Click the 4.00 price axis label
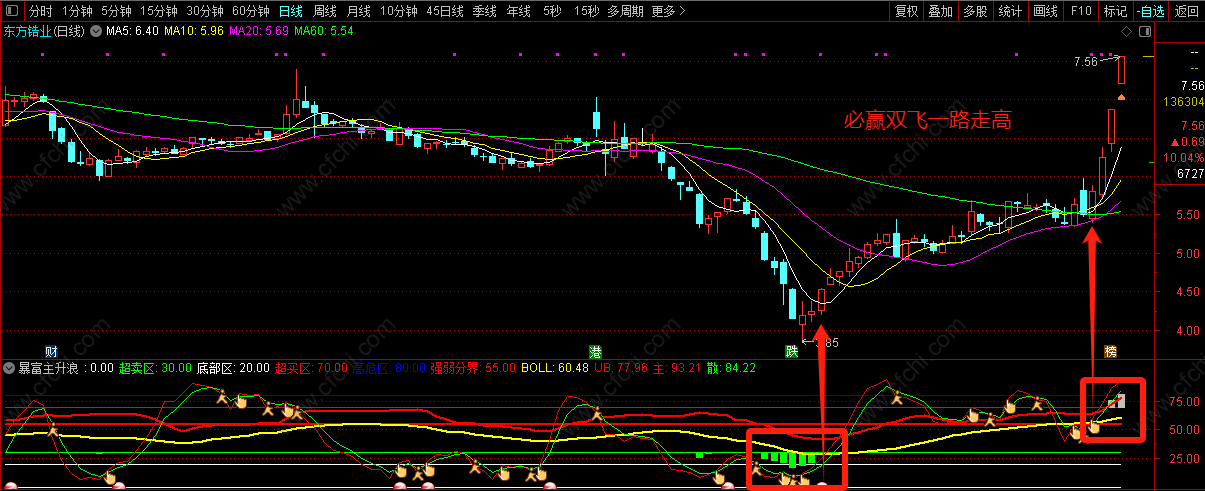 pos(1190,331)
